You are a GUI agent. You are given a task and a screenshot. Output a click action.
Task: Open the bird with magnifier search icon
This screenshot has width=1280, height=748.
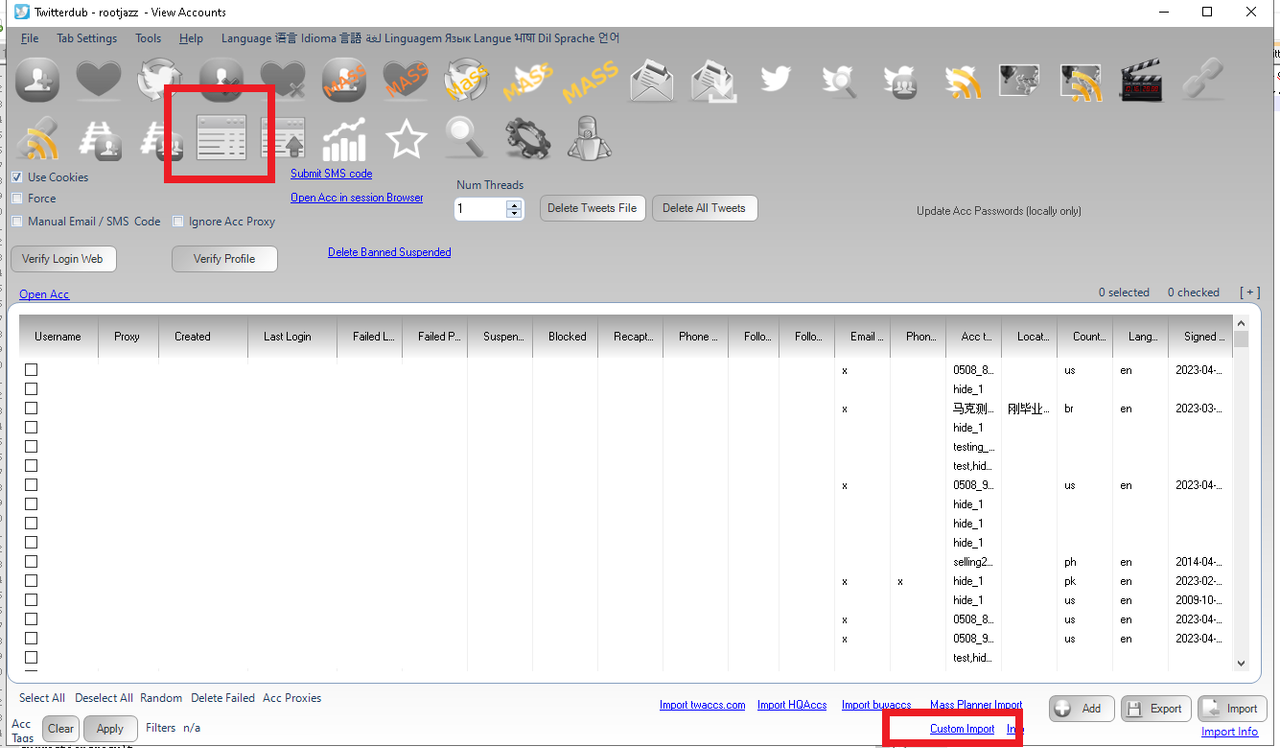(x=838, y=81)
